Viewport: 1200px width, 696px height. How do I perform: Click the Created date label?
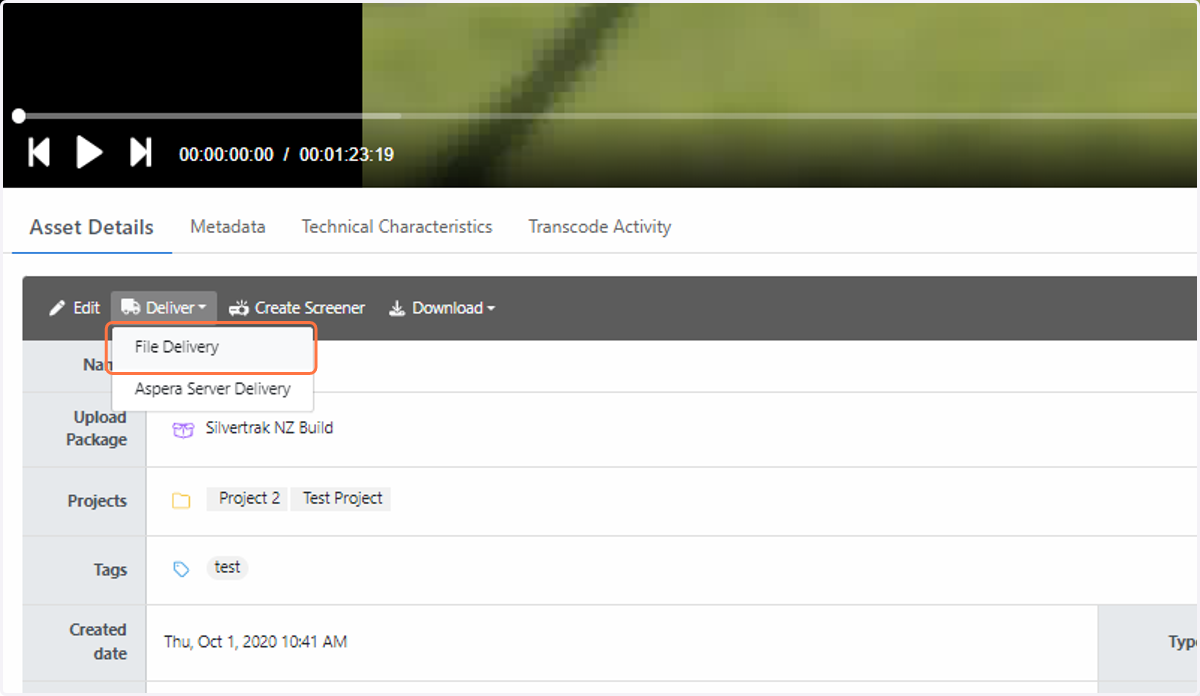97,641
